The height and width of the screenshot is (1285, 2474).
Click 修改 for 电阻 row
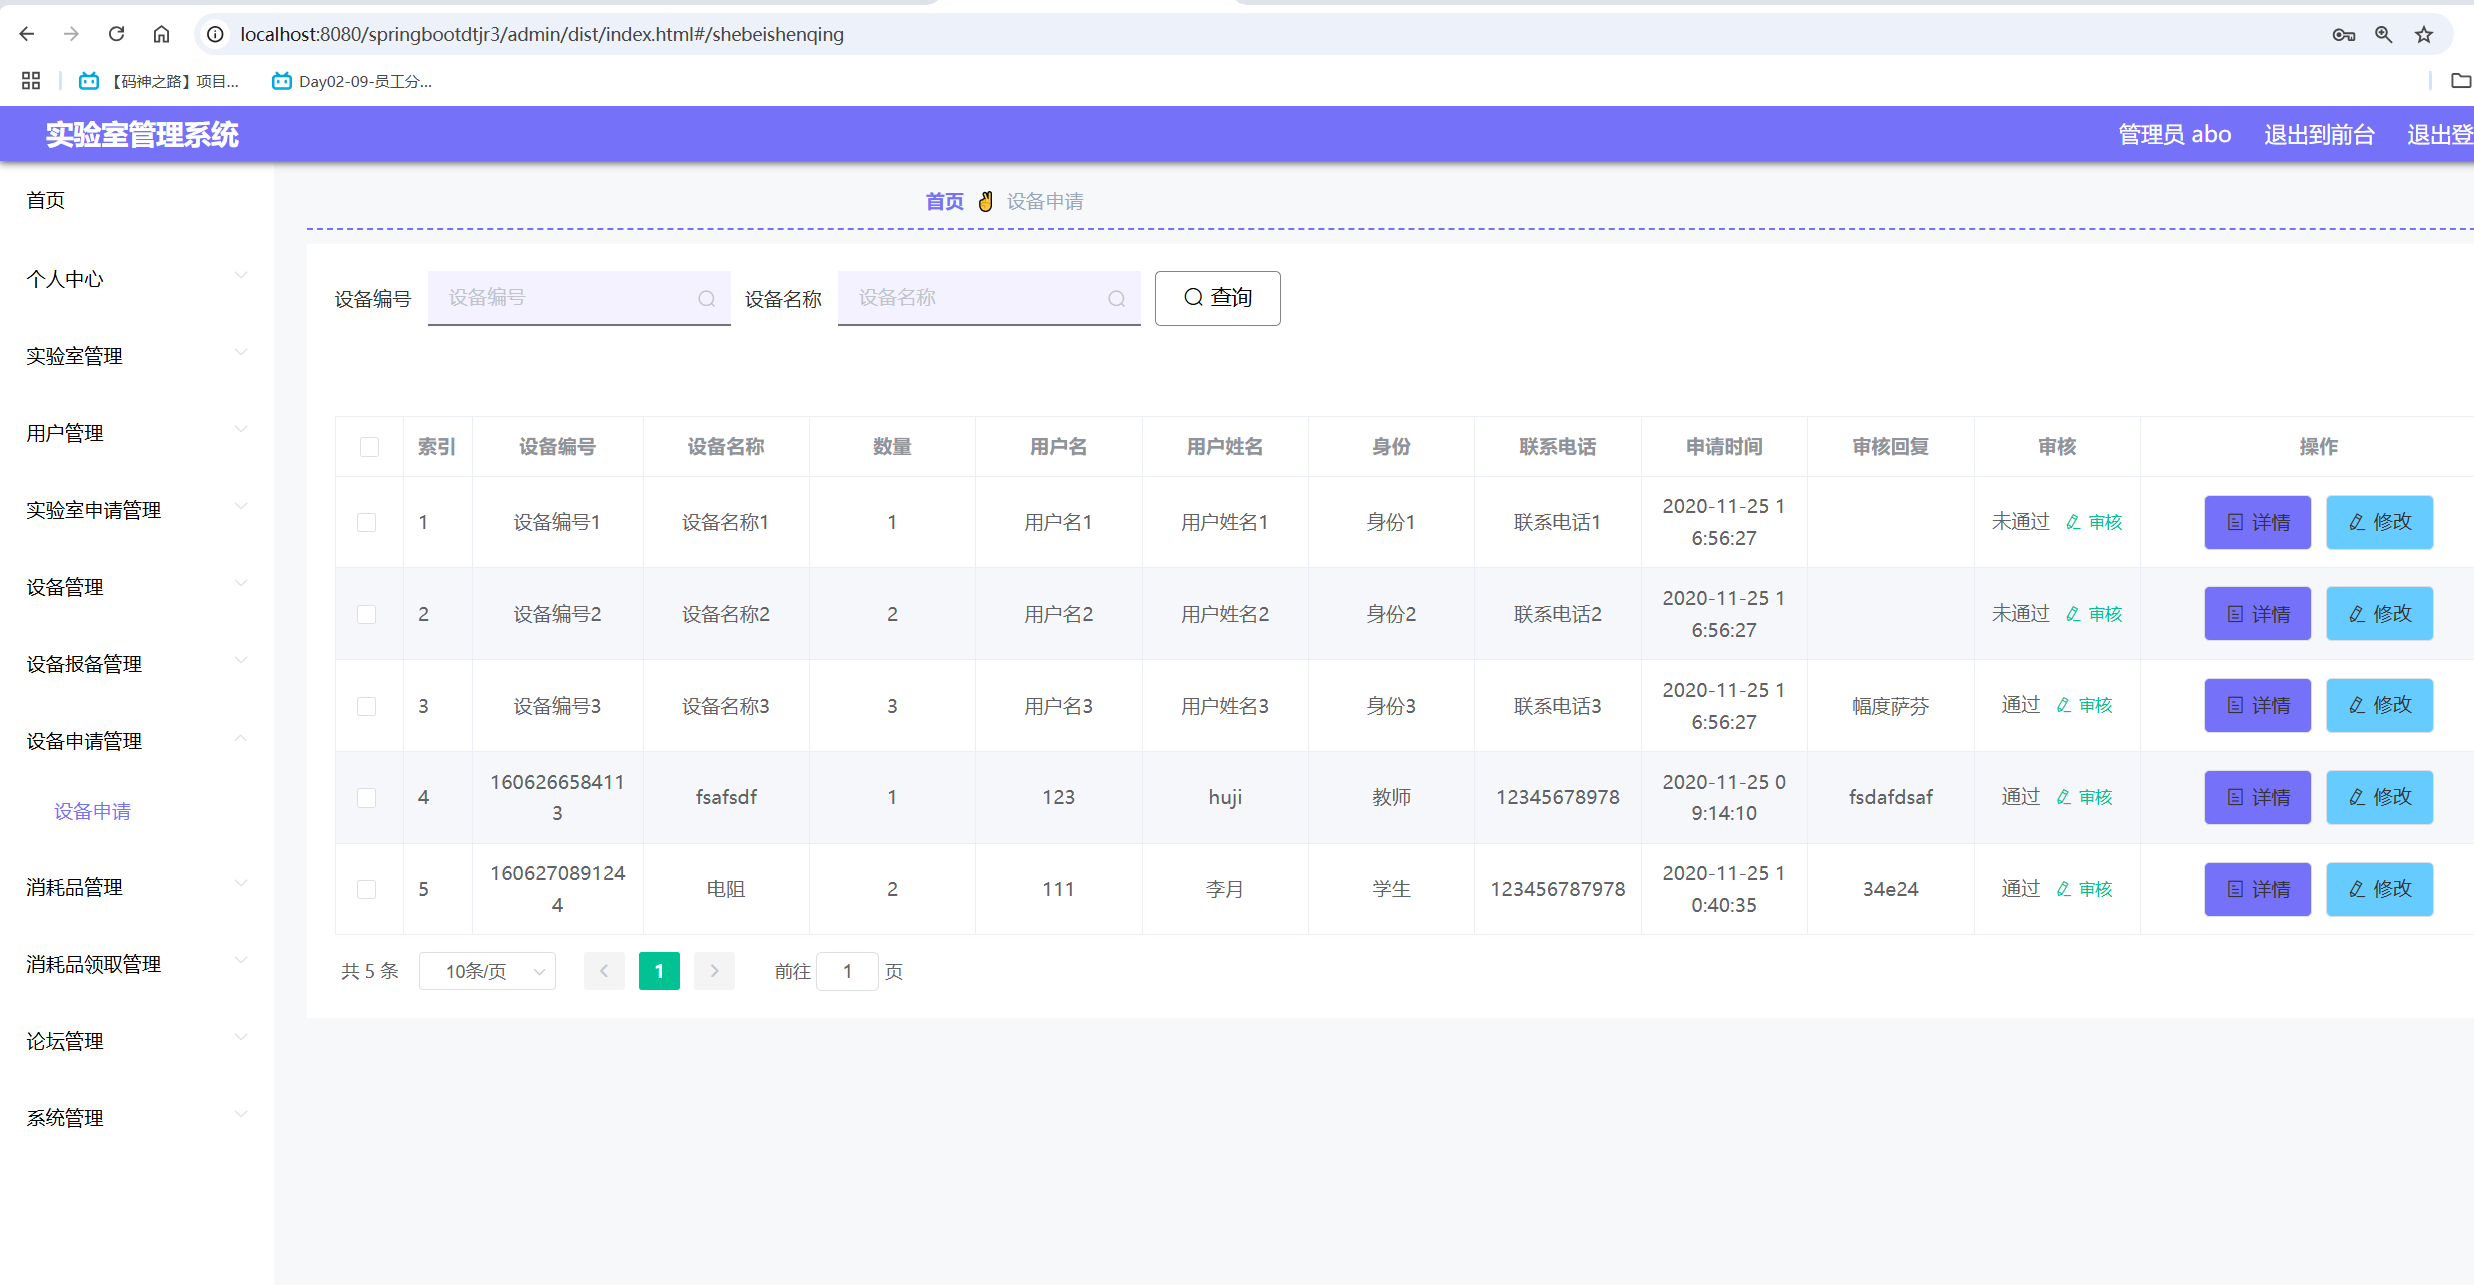2379,889
